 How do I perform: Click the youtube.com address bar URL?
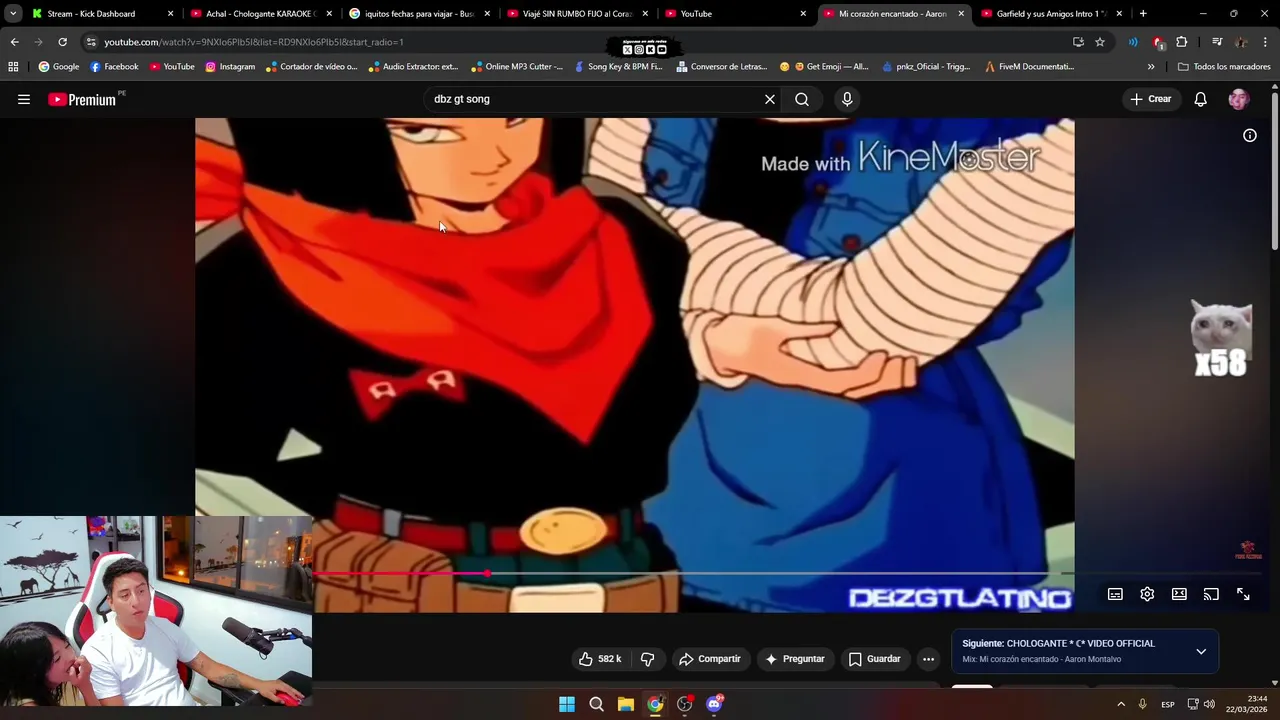[254, 42]
